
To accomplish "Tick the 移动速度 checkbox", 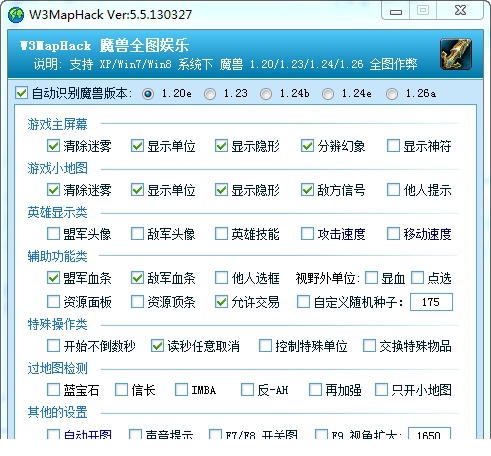I will (x=393, y=234).
